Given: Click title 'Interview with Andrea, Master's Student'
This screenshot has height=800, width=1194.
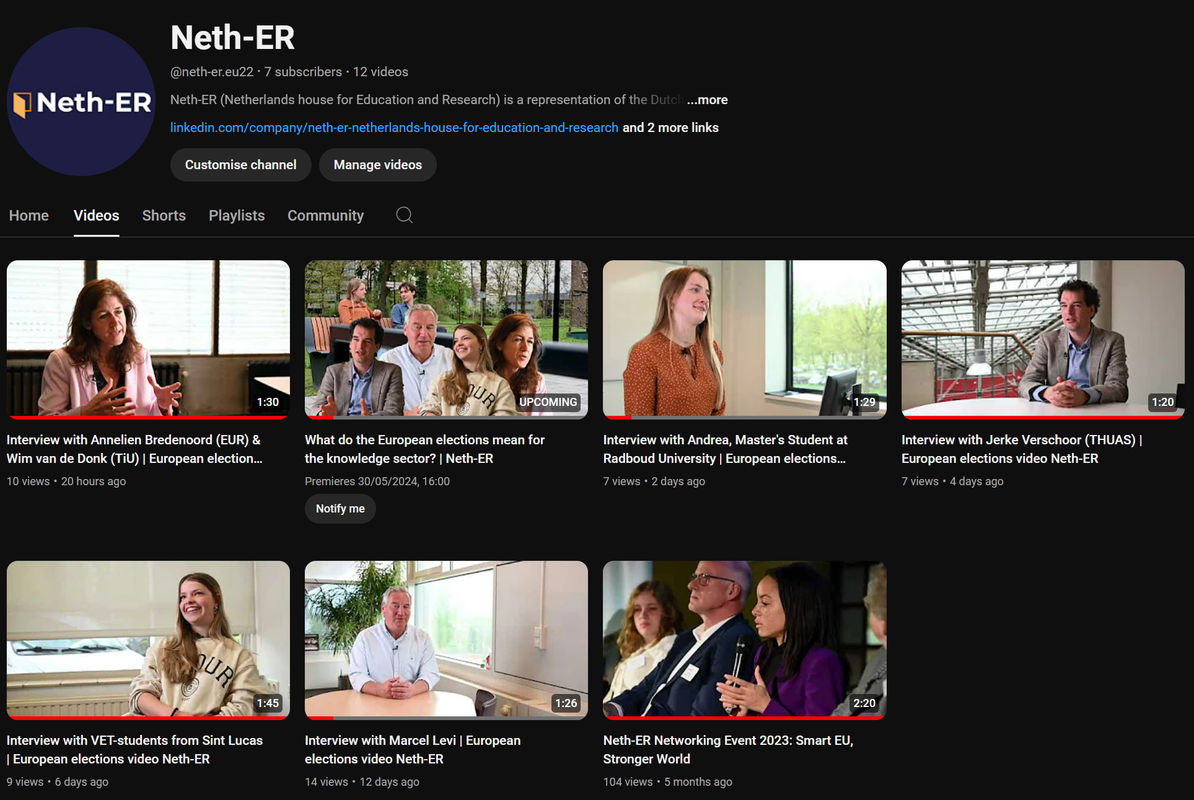Looking at the screenshot, I should point(725,449).
